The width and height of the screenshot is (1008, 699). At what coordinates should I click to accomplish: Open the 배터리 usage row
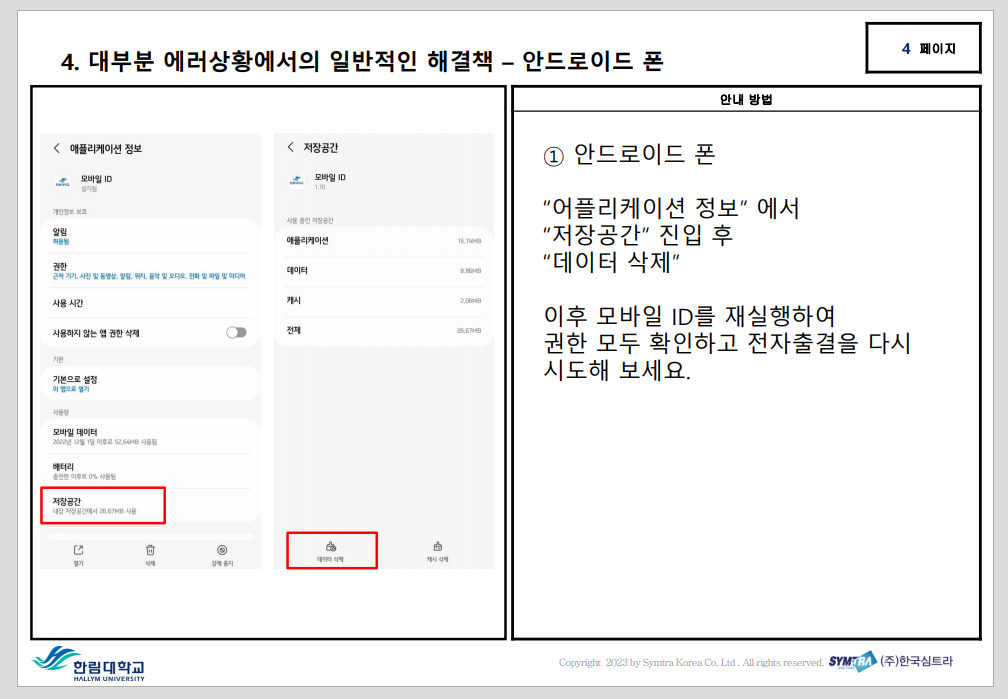coord(148,470)
